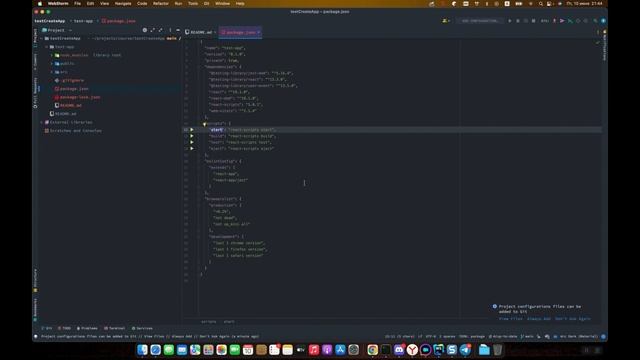640x360 pixels.
Task: Run the "build" script via gutter arrow
Action: coord(192,136)
